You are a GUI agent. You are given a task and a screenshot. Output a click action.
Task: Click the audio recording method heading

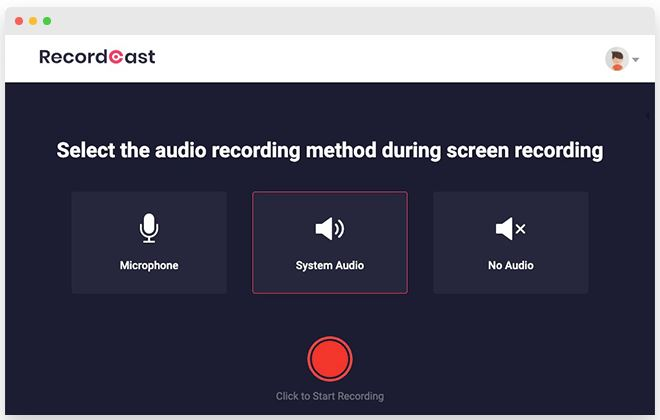click(330, 150)
